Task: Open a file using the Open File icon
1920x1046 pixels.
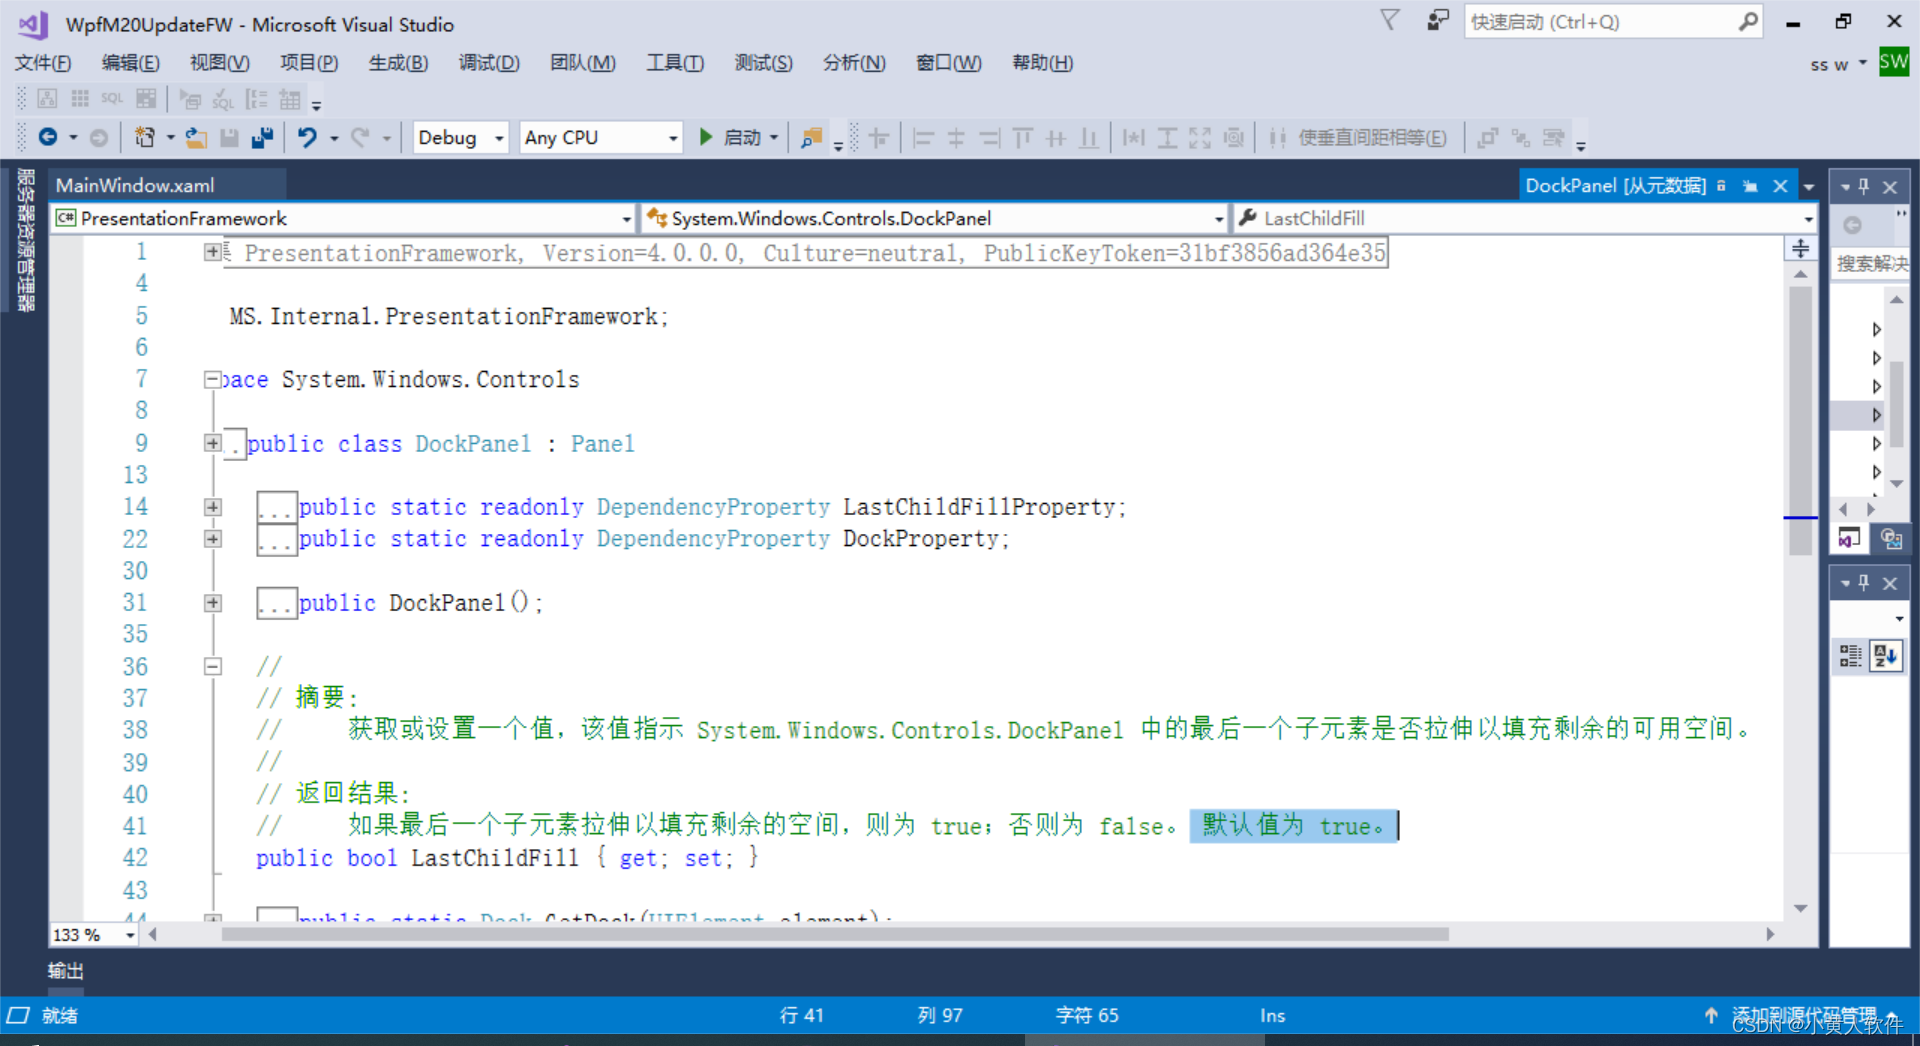Action: pos(196,137)
